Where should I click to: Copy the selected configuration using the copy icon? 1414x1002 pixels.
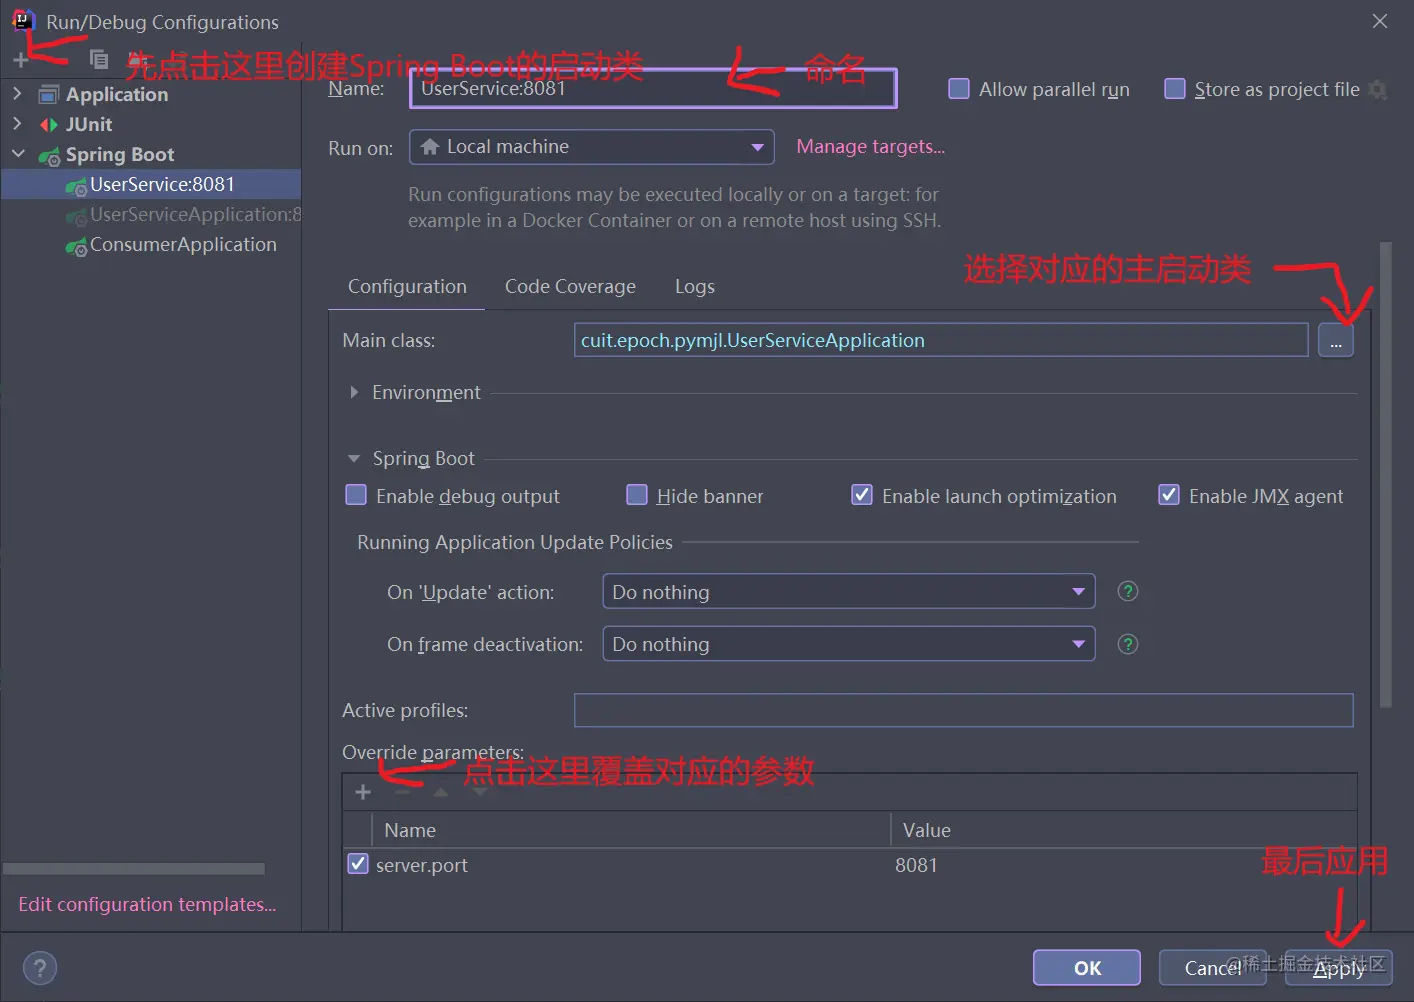[x=98, y=59]
